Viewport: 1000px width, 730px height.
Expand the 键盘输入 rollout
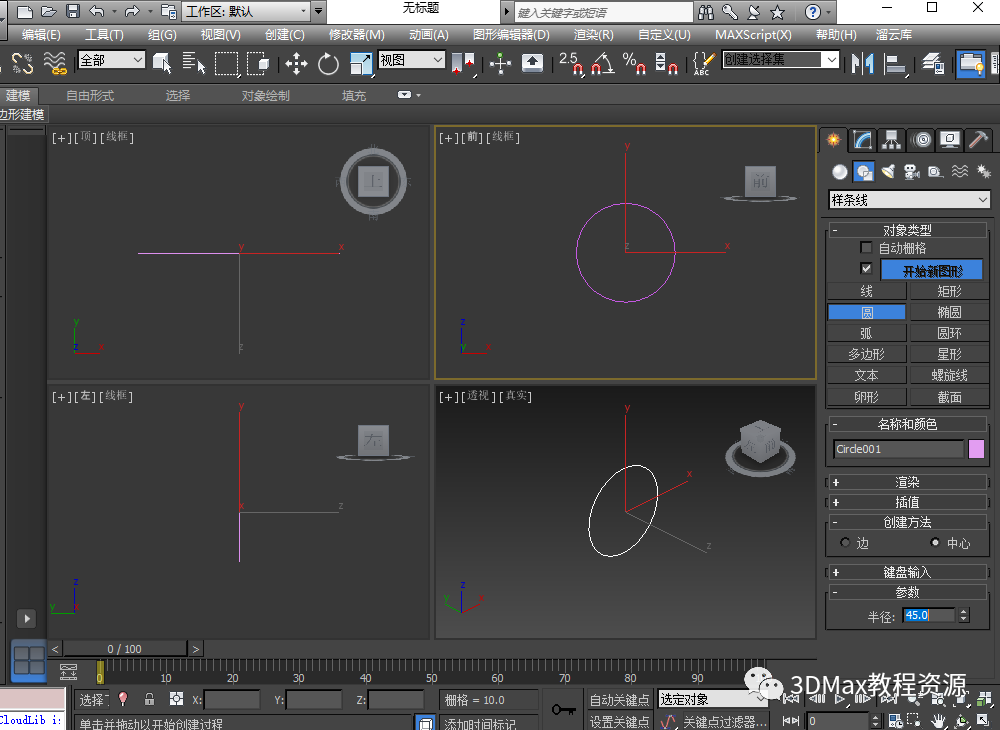click(x=907, y=572)
